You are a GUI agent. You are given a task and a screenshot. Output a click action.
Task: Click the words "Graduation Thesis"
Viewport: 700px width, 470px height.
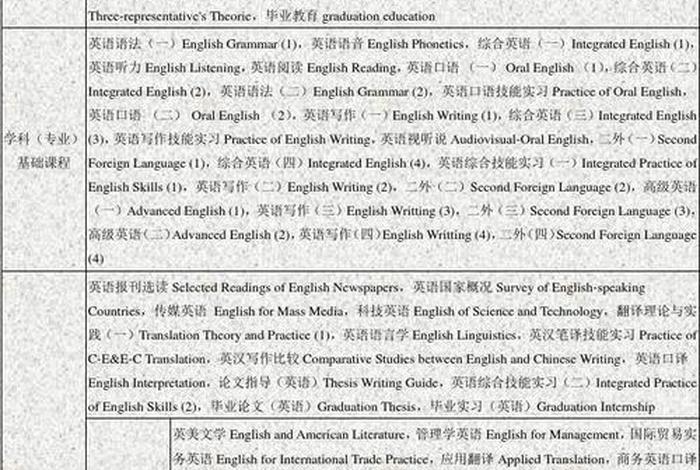click(x=367, y=407)
